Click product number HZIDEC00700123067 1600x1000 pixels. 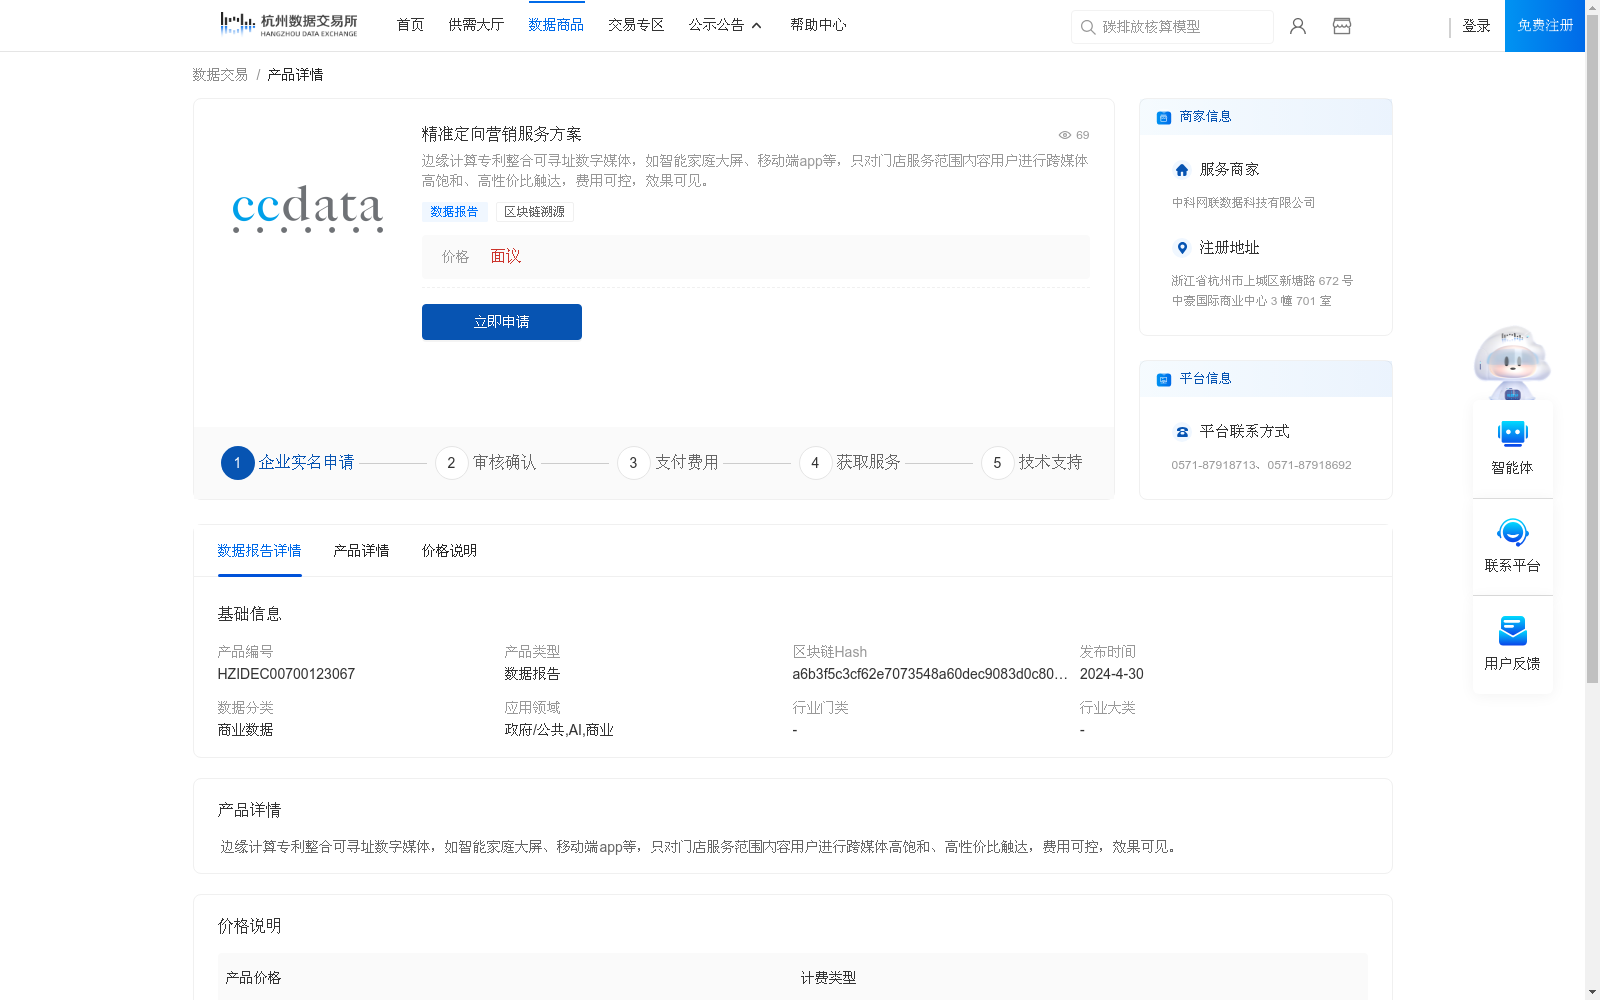tap(286, 674)
